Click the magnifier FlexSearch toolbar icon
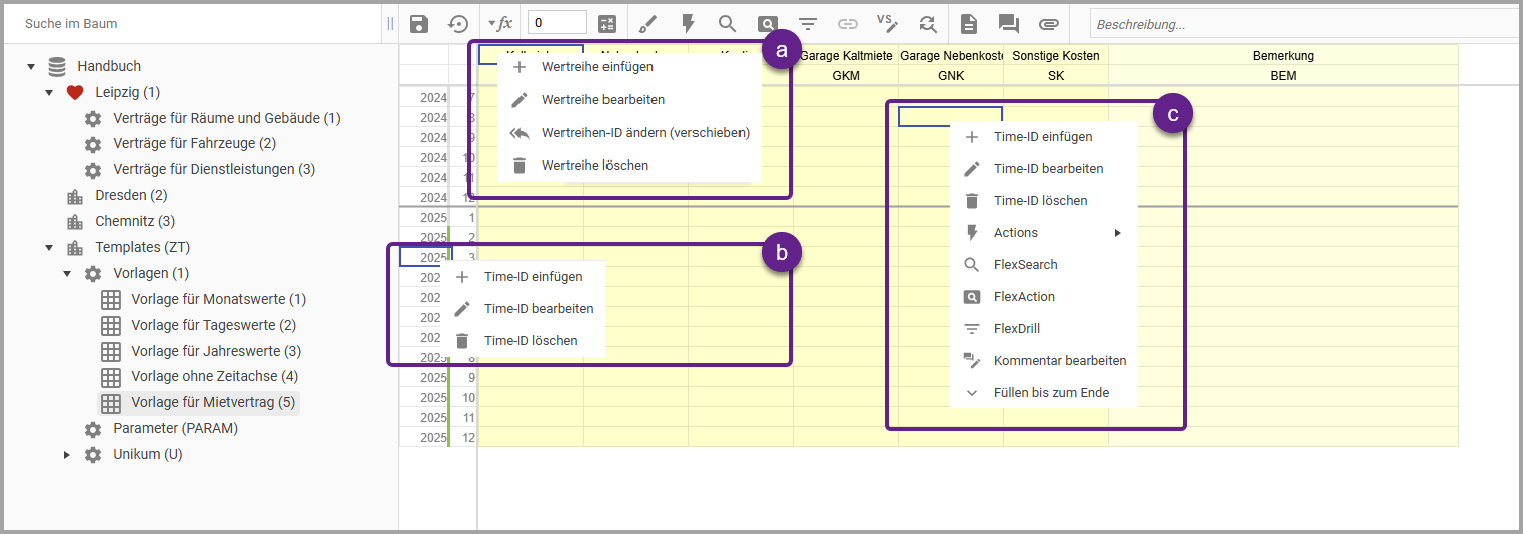This screenshot has width=1523, height=534. coord(727,24)
